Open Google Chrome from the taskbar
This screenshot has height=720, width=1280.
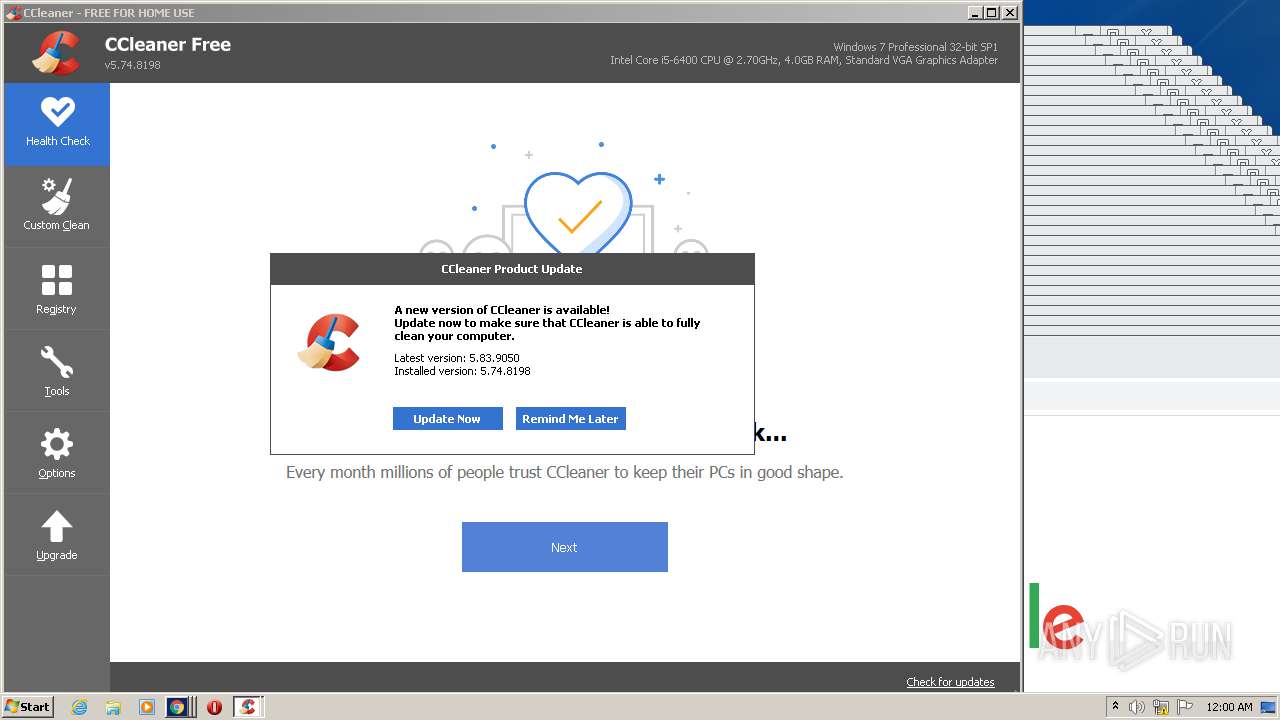pos(177,707)
